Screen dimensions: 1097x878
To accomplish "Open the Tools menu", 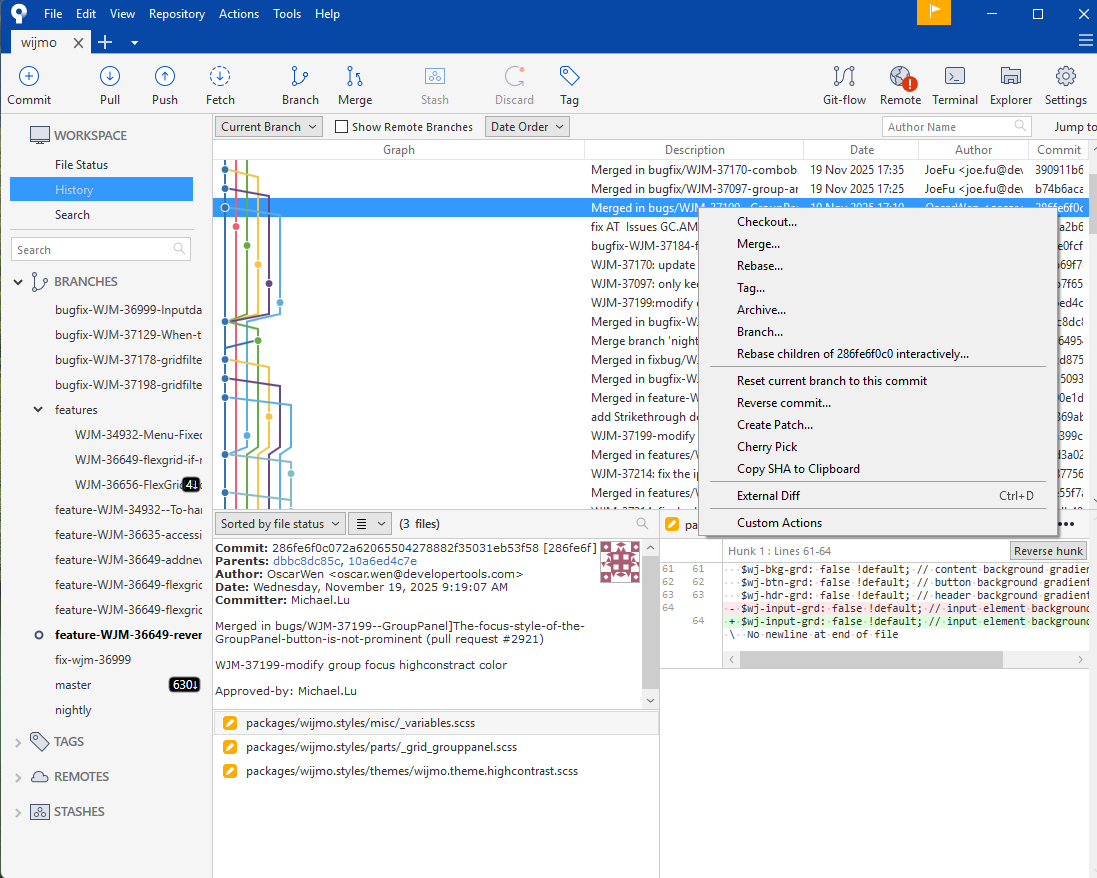I will tap(287, 14).
